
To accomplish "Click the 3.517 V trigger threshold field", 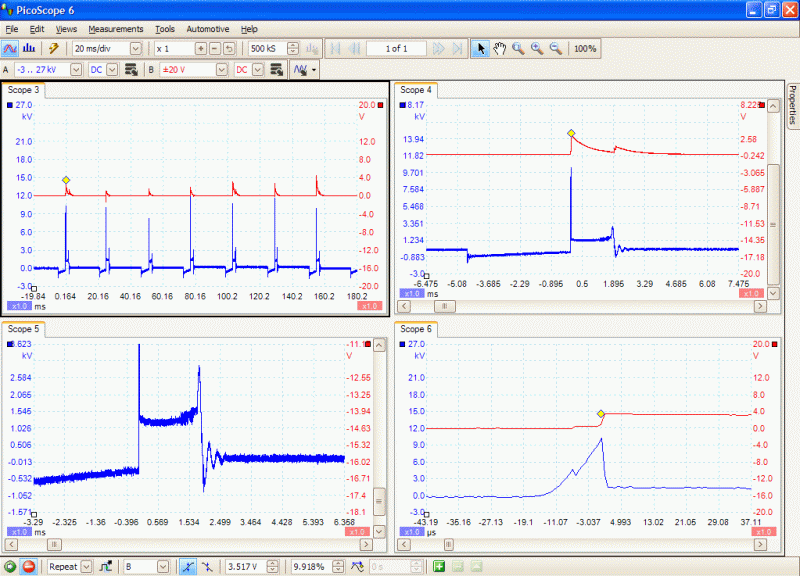I will [x=246, y=566].
